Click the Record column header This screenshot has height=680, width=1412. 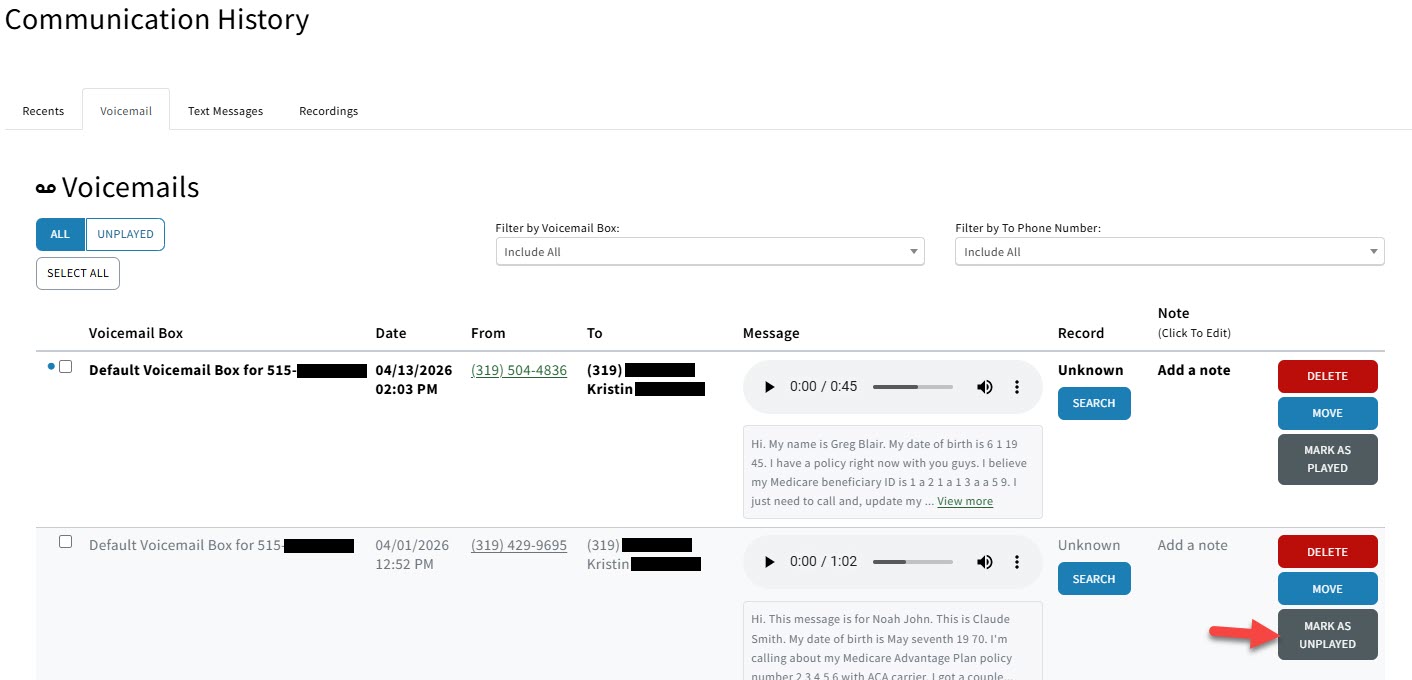[x=1081, y=333]
